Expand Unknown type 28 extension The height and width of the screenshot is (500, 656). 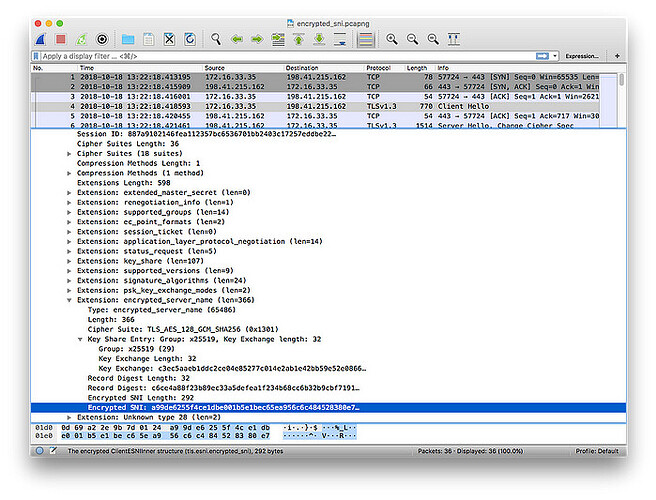tap(69, 418)
